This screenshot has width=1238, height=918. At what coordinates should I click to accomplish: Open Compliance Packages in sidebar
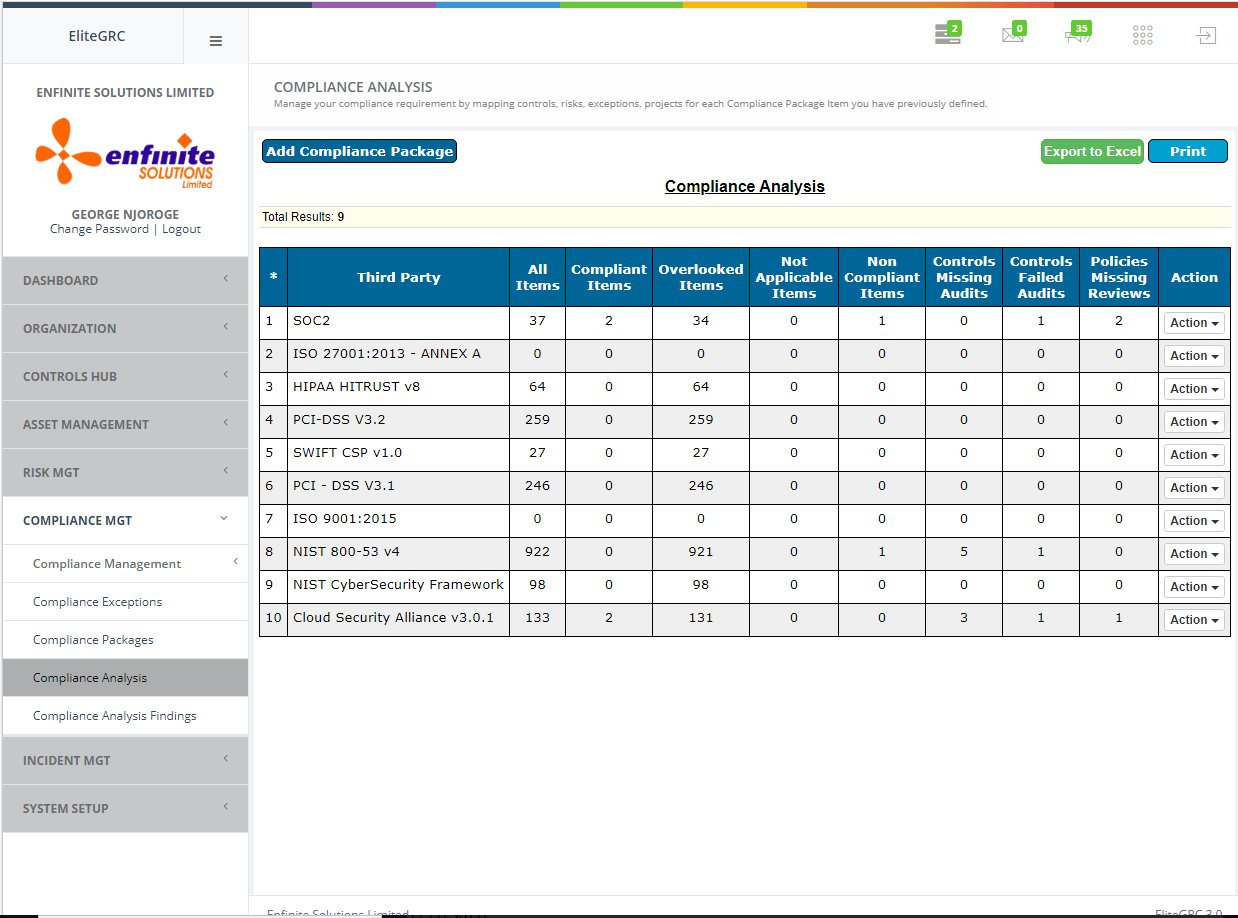[125, 640]
